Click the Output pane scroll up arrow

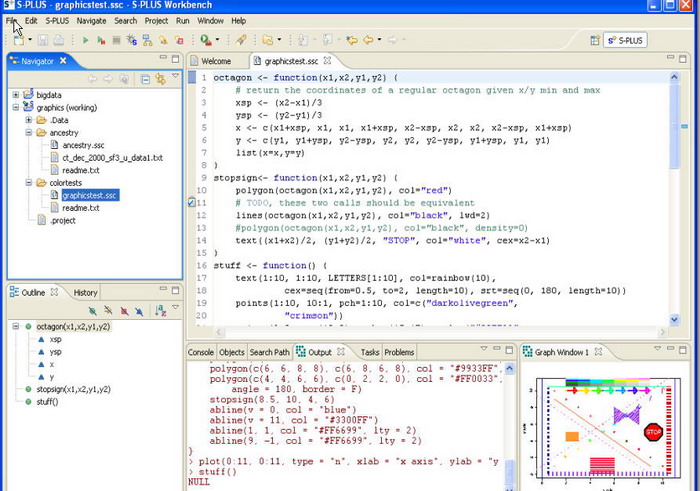click(509, 369)
